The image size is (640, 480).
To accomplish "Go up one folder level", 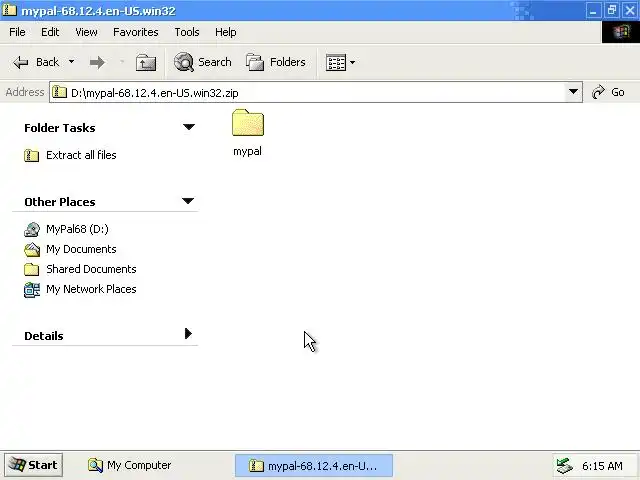I will click(146, 62).
